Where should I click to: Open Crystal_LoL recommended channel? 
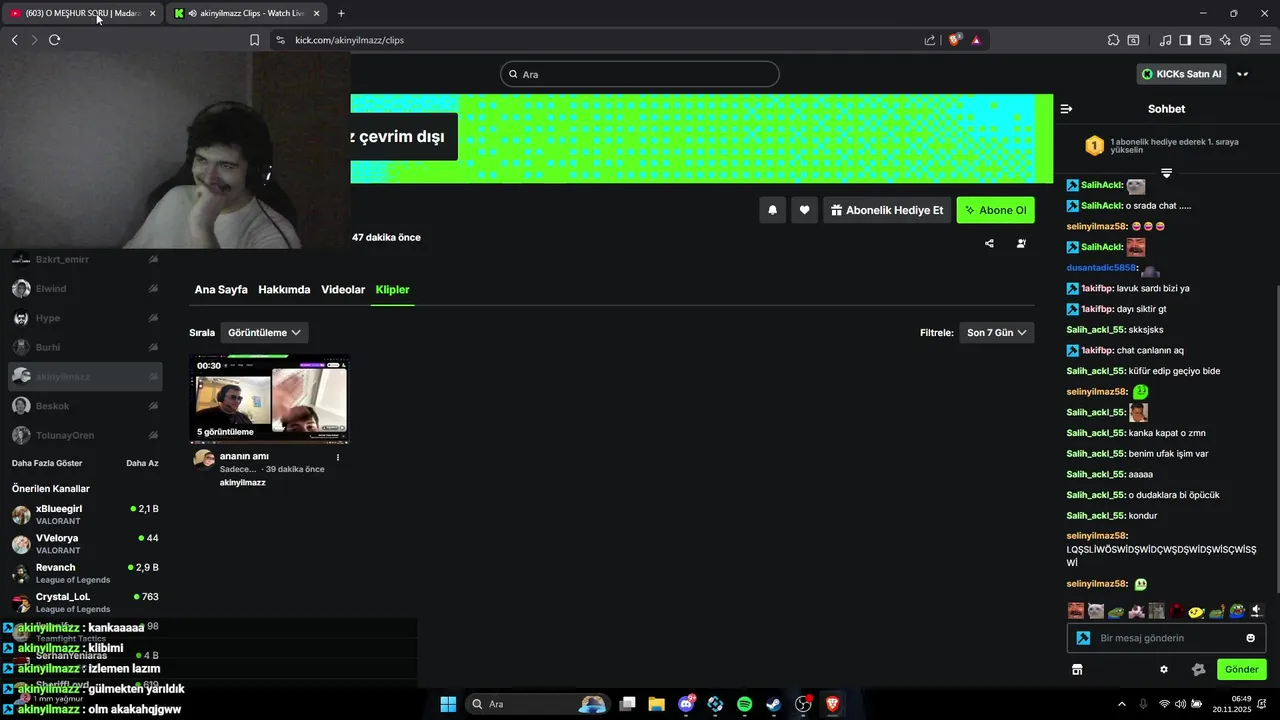86,603
